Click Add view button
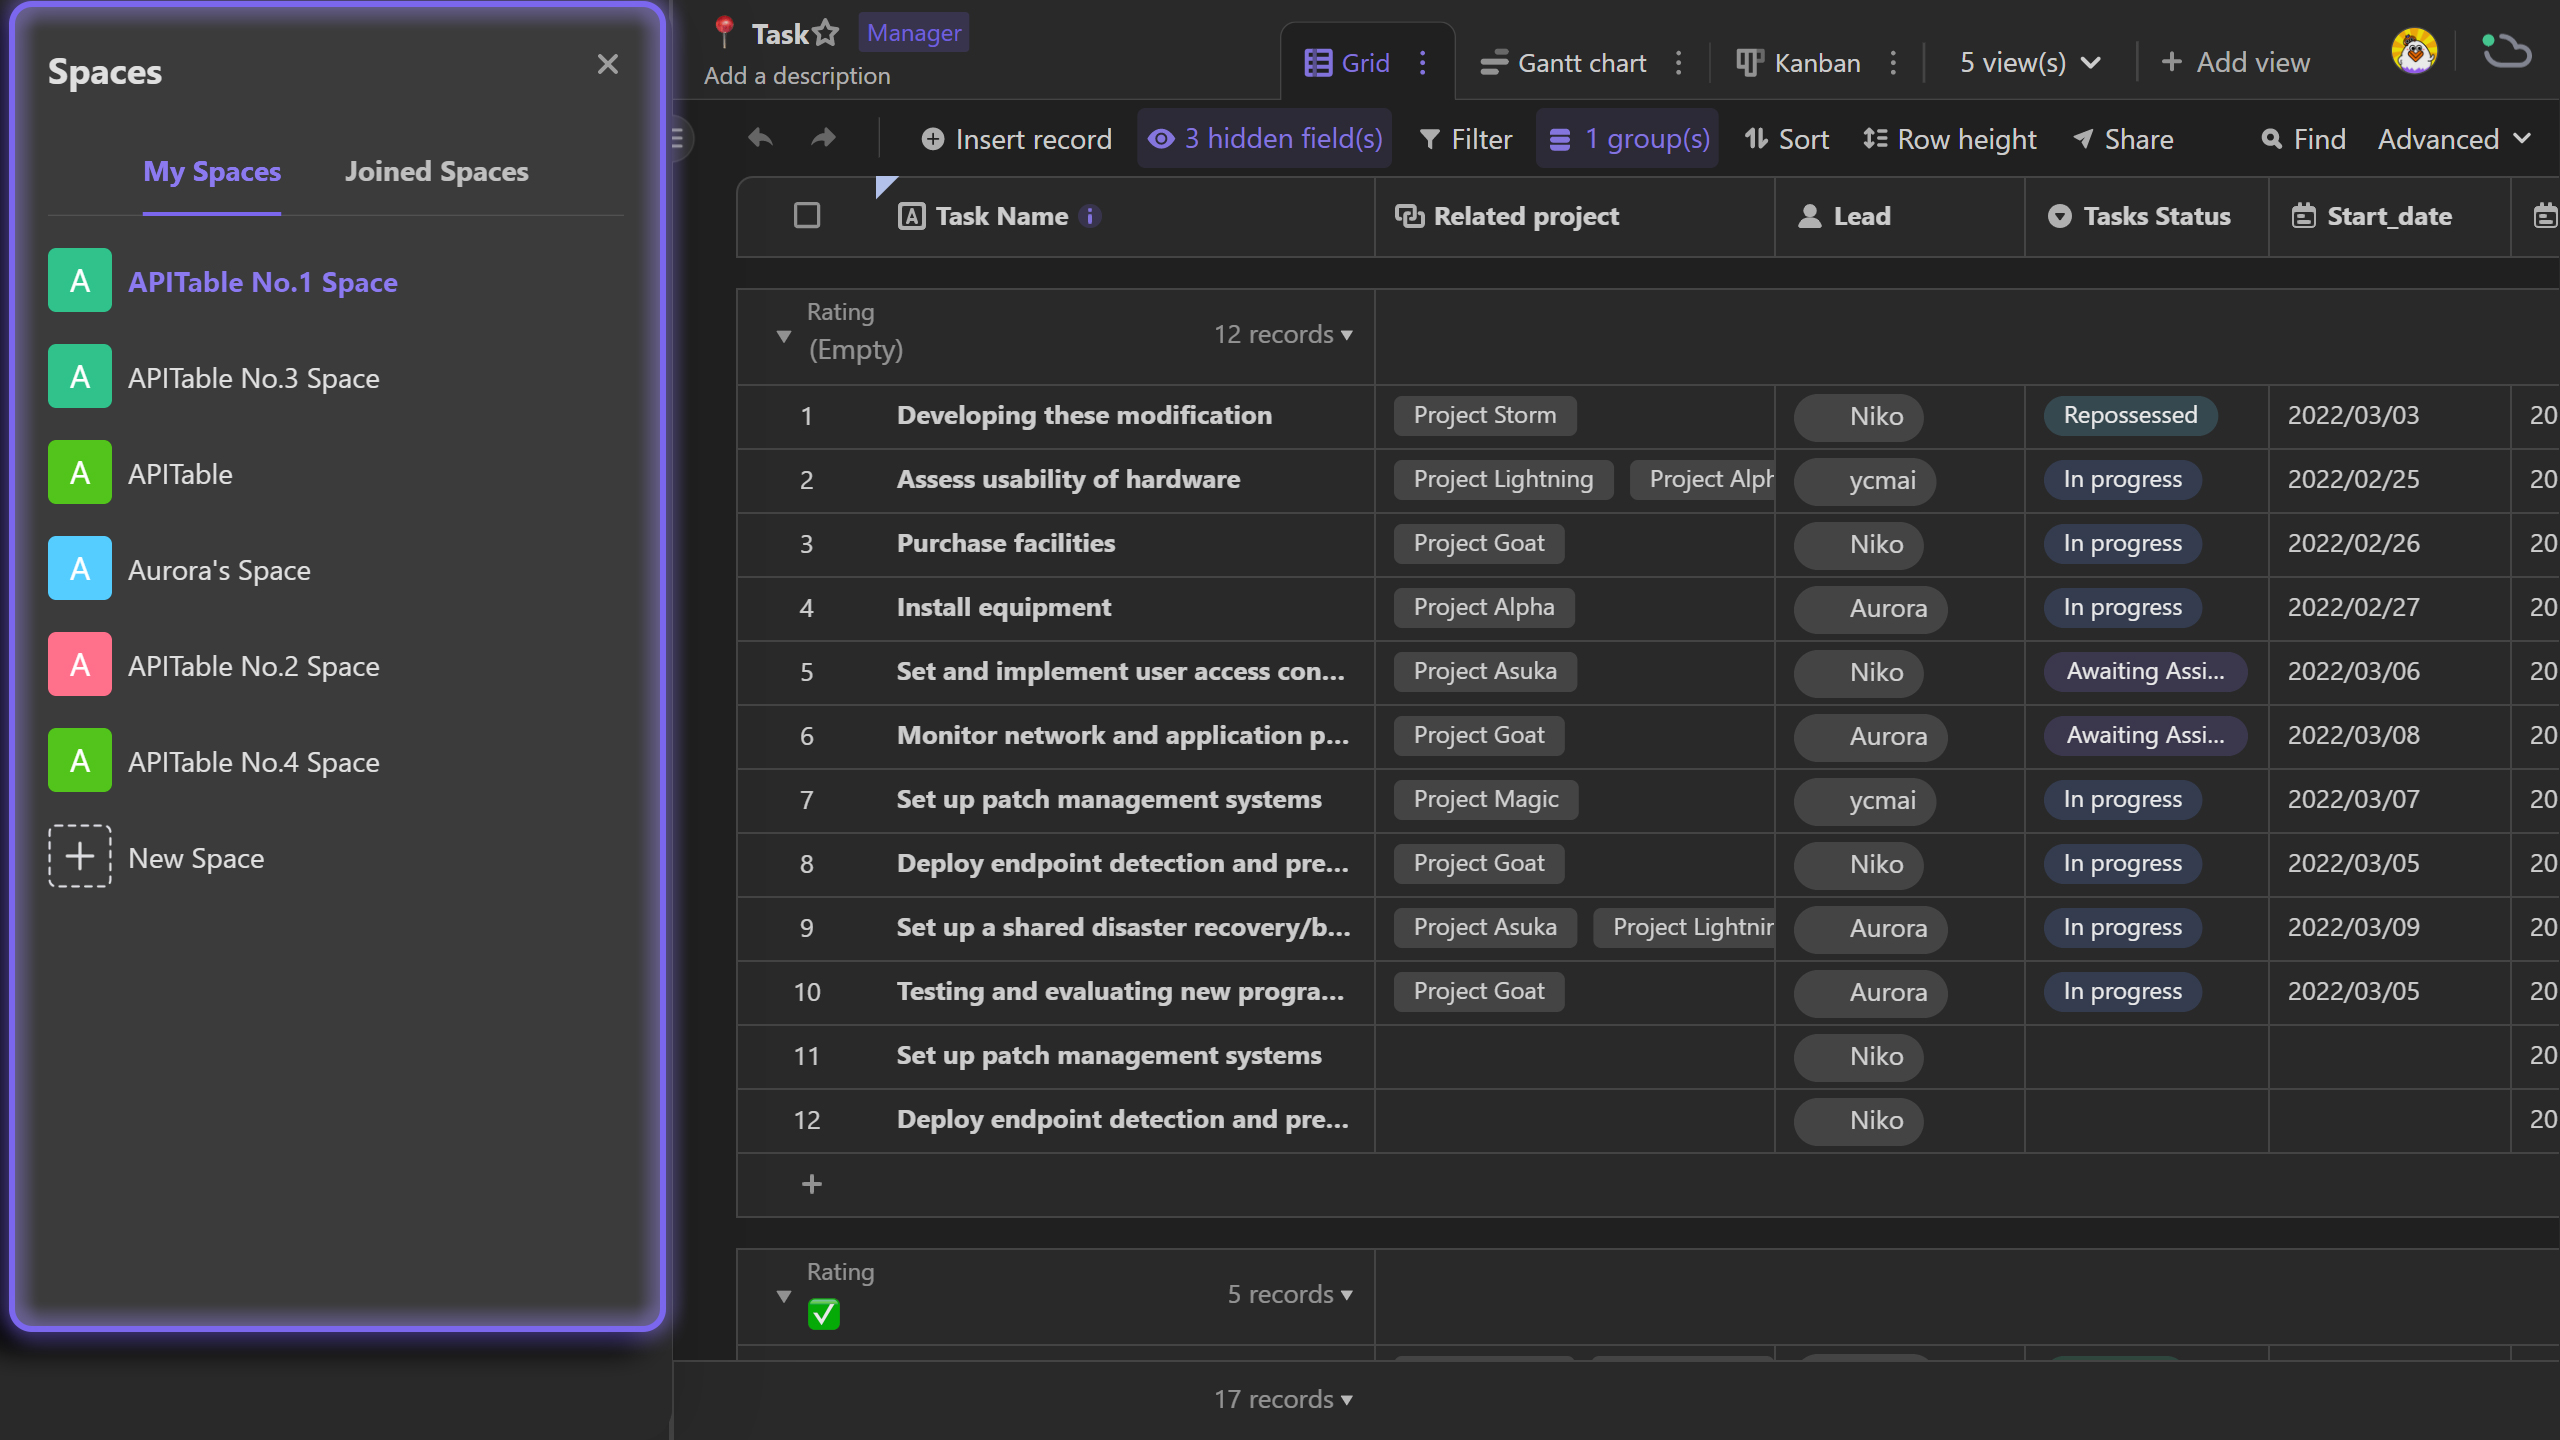Screen dimensions: 2560x1440 point(2236,63)
